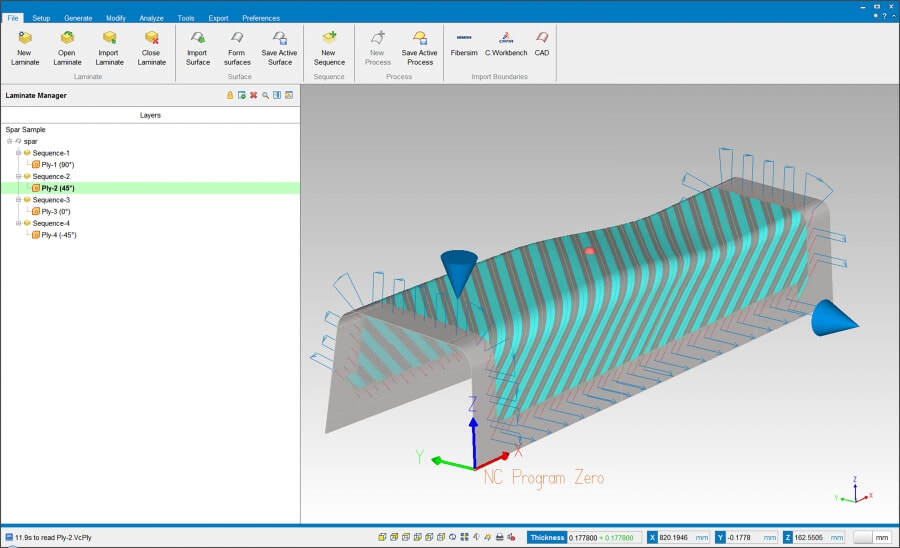Create a New Sequence
Image resolution: width=900 pixels, height=548 pixels.
329,40
